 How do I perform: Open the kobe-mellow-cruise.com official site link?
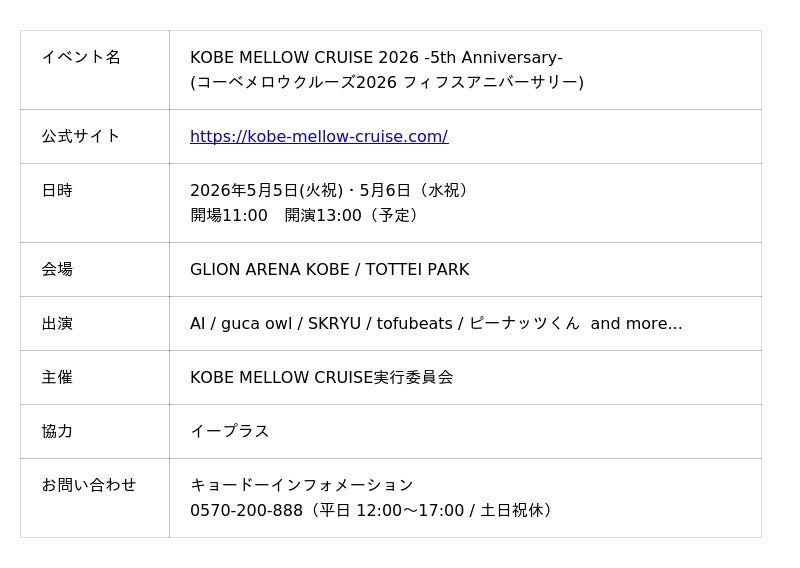coord(318,136)
